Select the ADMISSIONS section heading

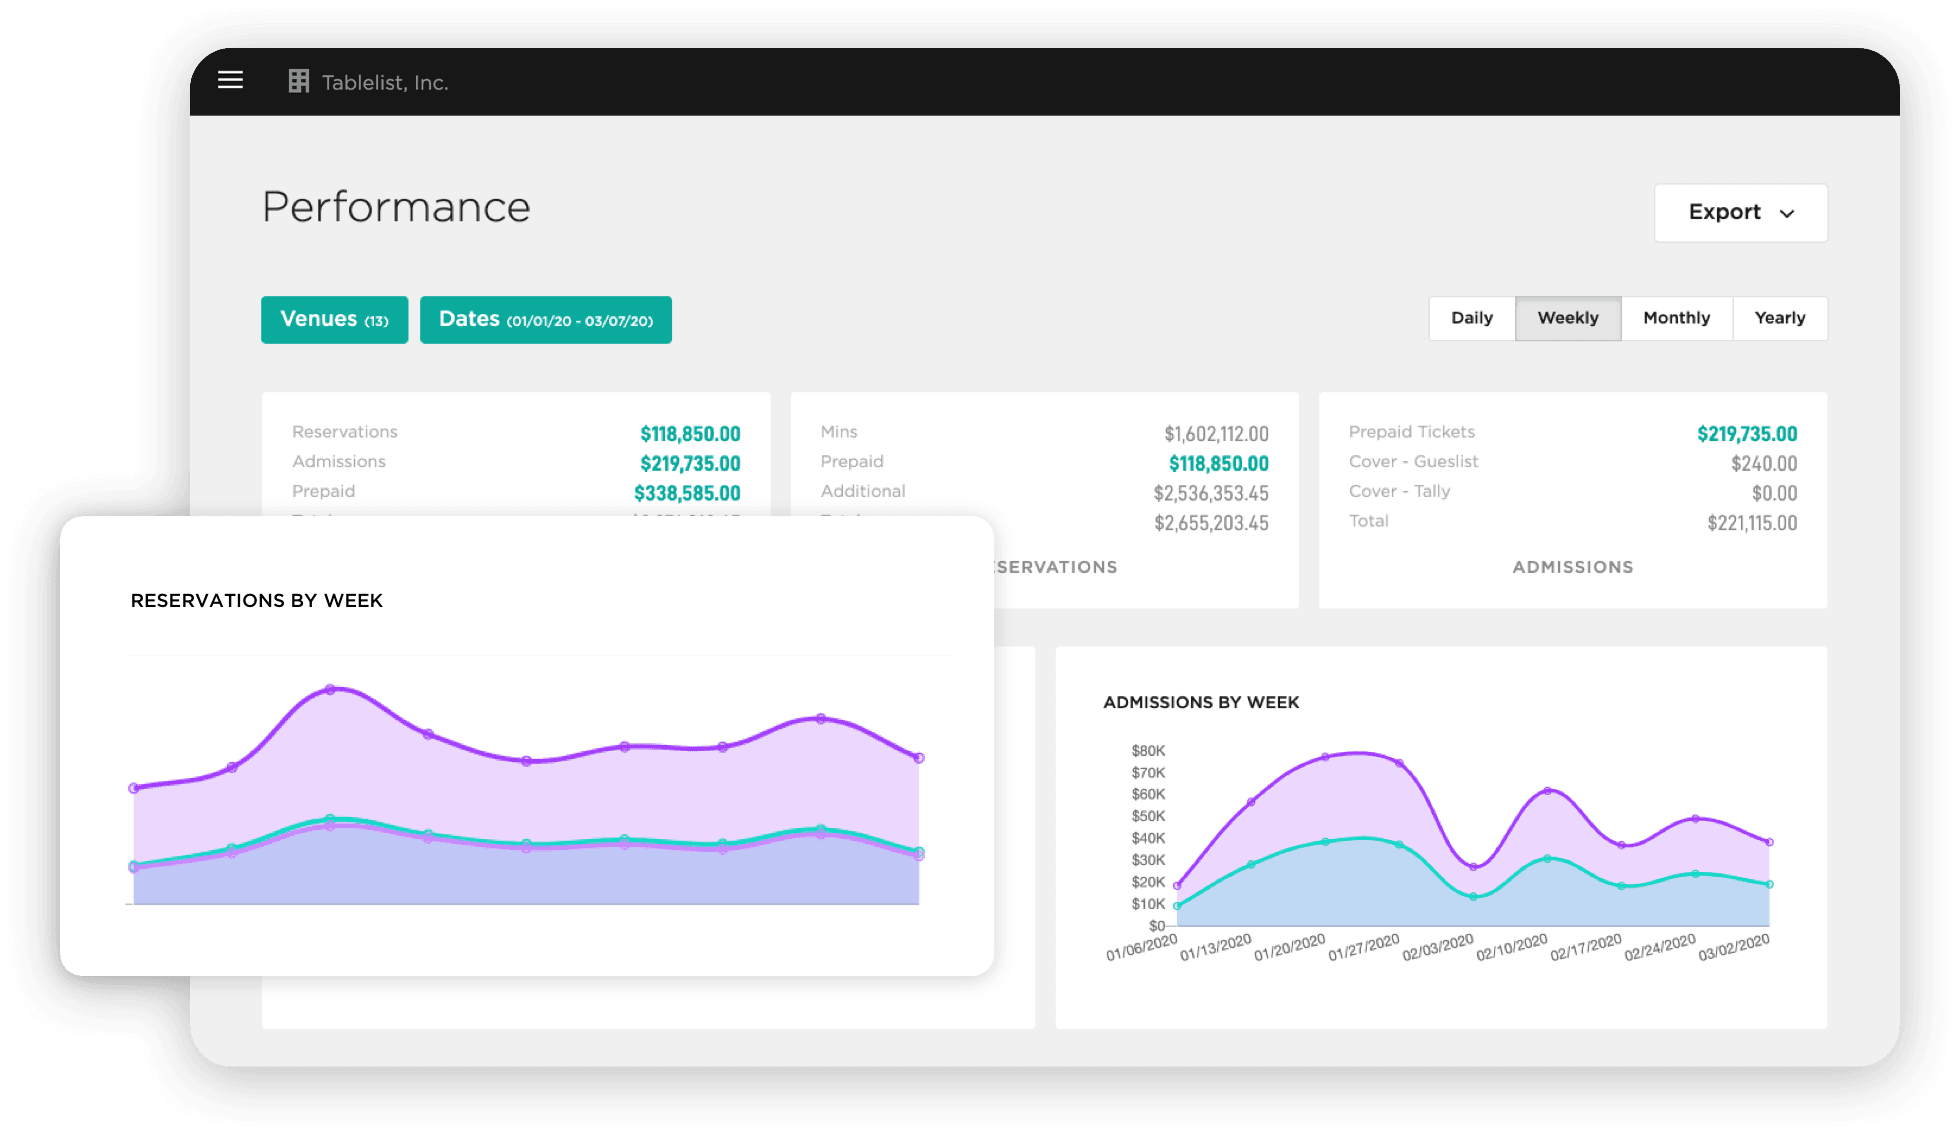1572,567
